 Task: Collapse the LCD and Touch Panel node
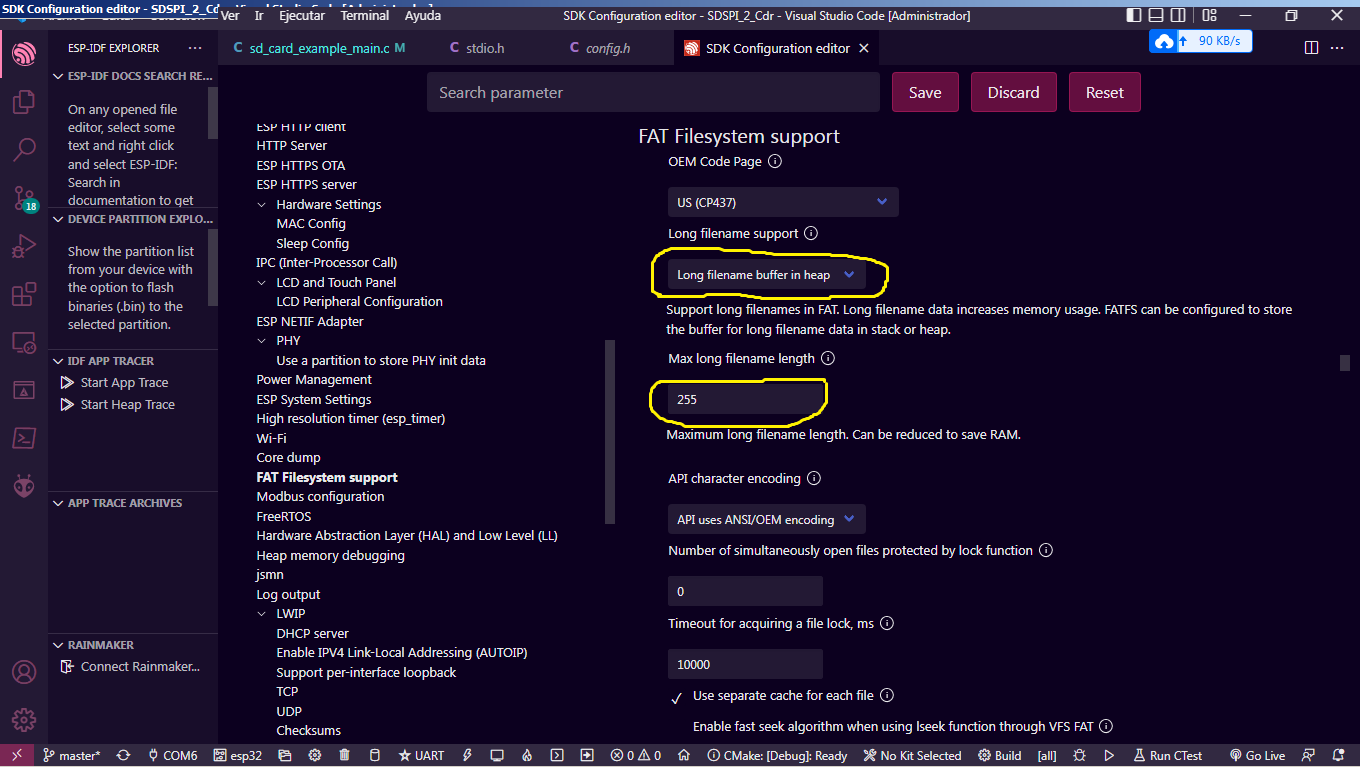(262, 283)
